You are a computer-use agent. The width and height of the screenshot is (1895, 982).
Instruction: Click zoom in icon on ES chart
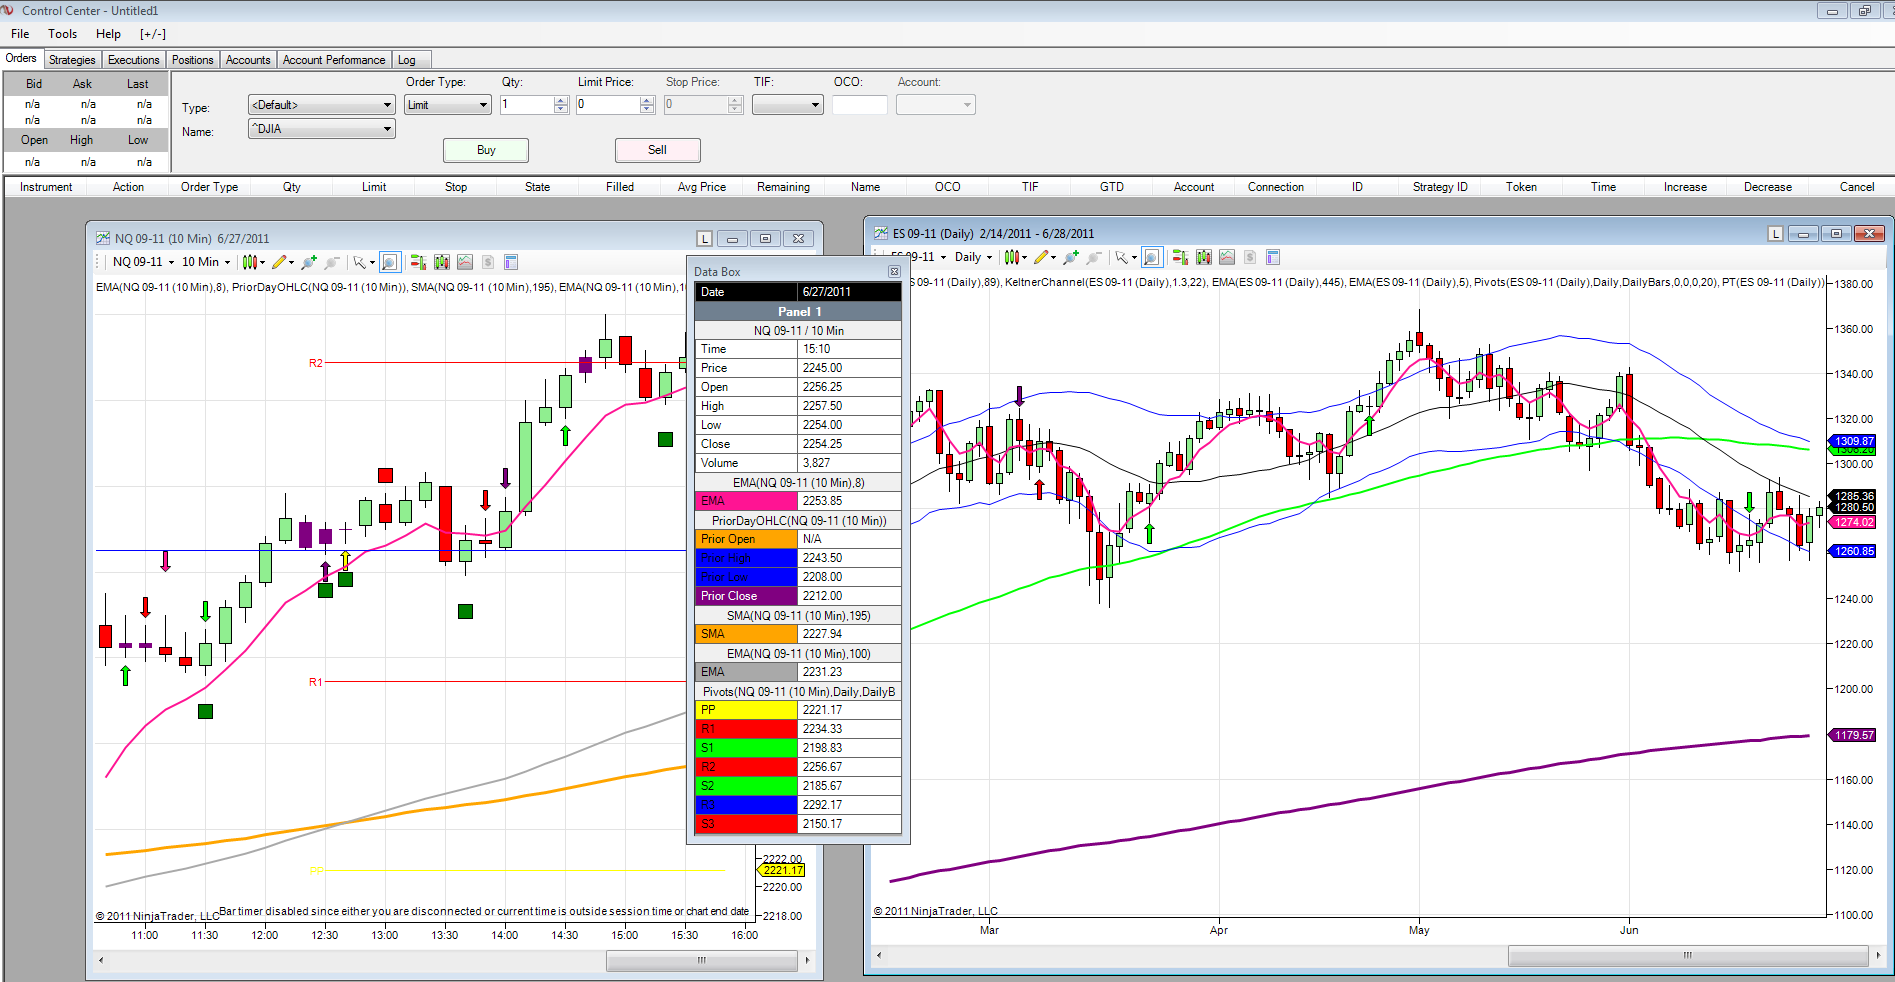[1071, 257]
